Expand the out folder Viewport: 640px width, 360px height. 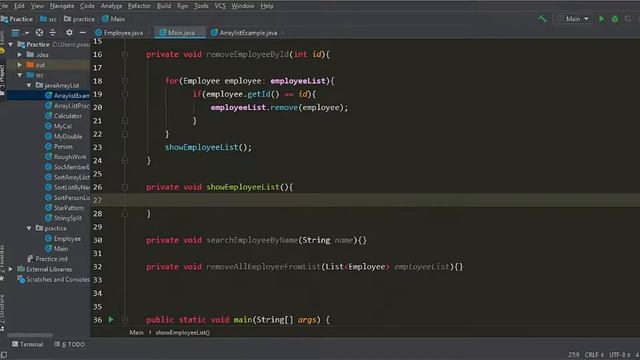point(20,65)
